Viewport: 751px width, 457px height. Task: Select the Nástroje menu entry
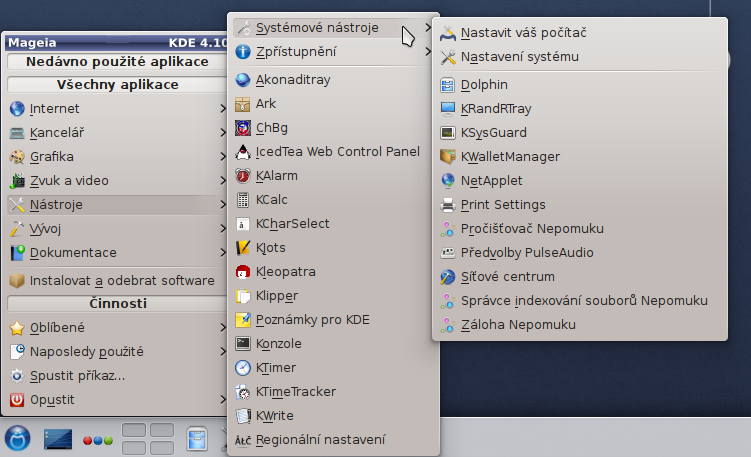tap(117, 205)
